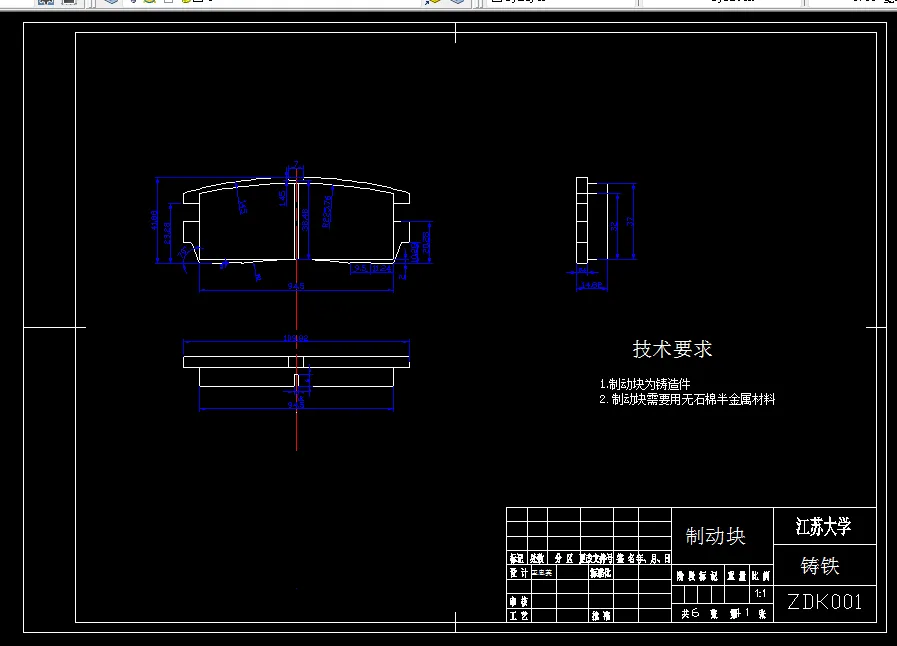The height and width of the screenshot is (646, 897).
Task: Select the 设计 row label
Action: (519, 573)
